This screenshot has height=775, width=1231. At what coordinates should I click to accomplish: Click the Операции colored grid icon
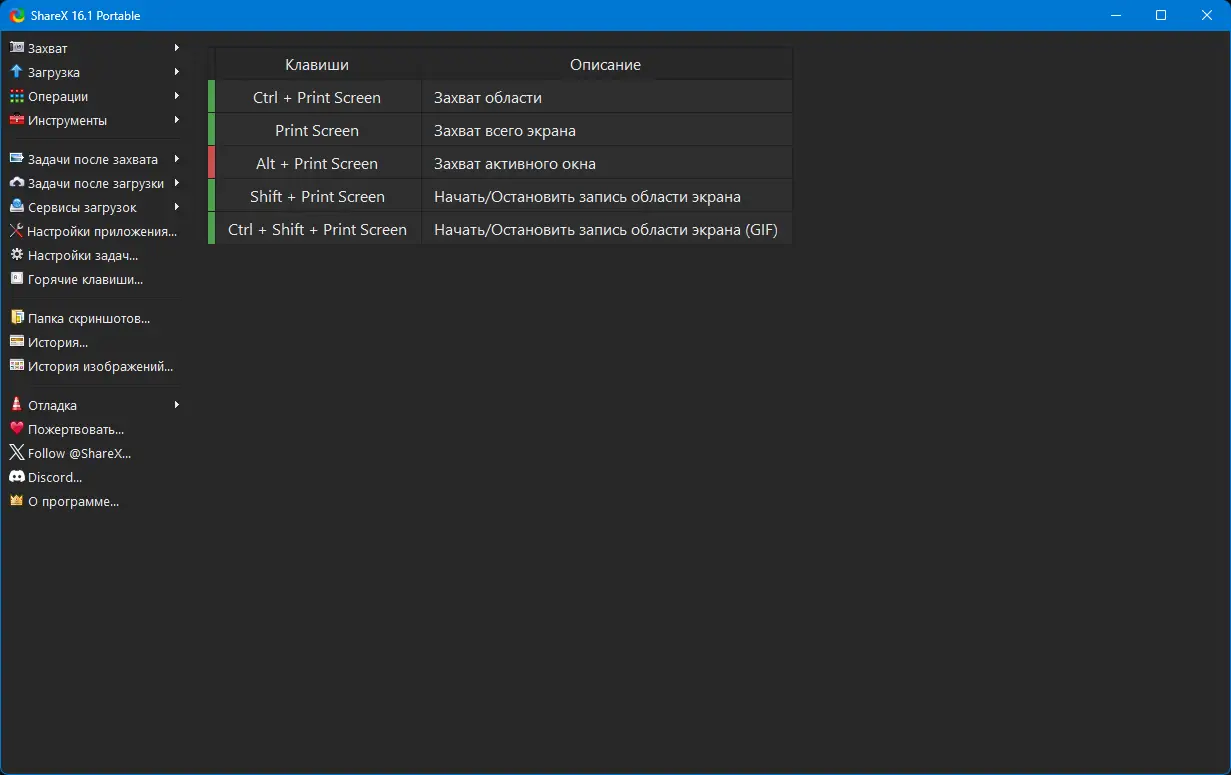pyautogui.click(x=16, y=96)
